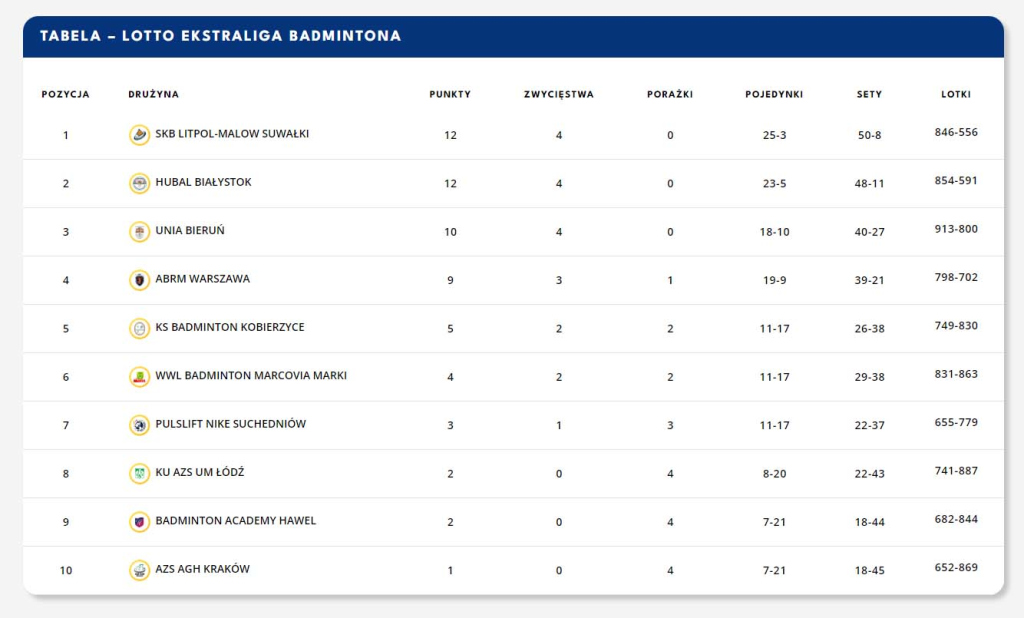Viewport: 1024px width, 618px height.
Task: Click the Punkty column header
Action: tap(450, 95)
